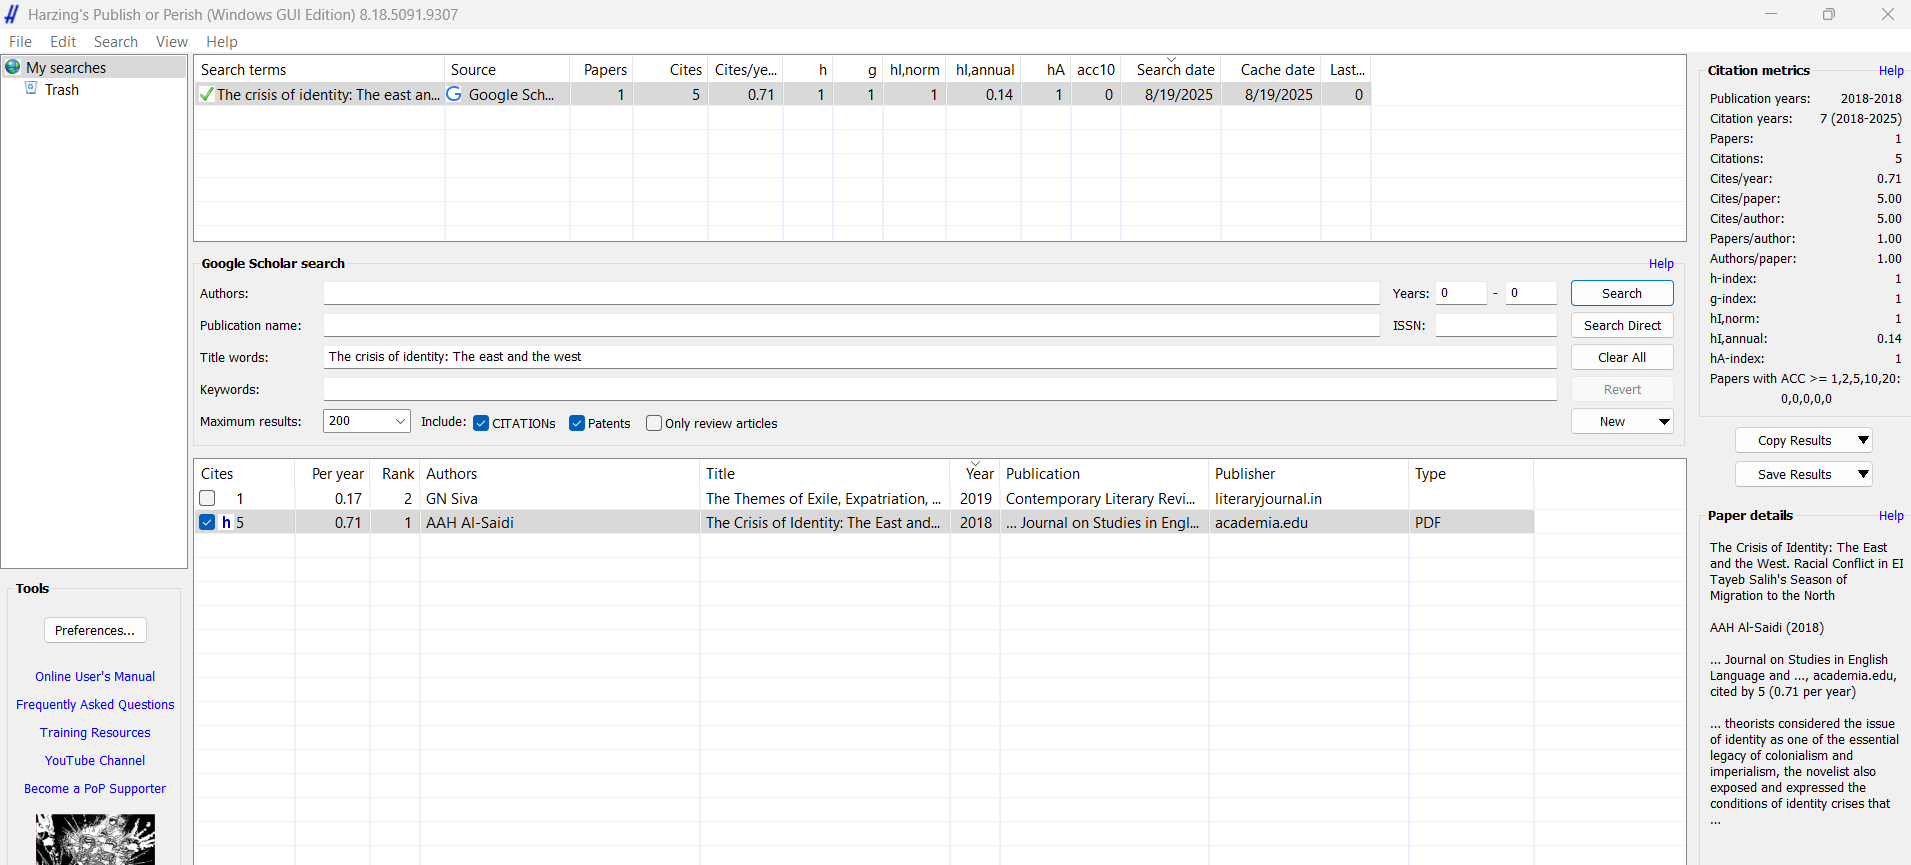Open the Search menu

pyautogui.click(x=116, y=41)
